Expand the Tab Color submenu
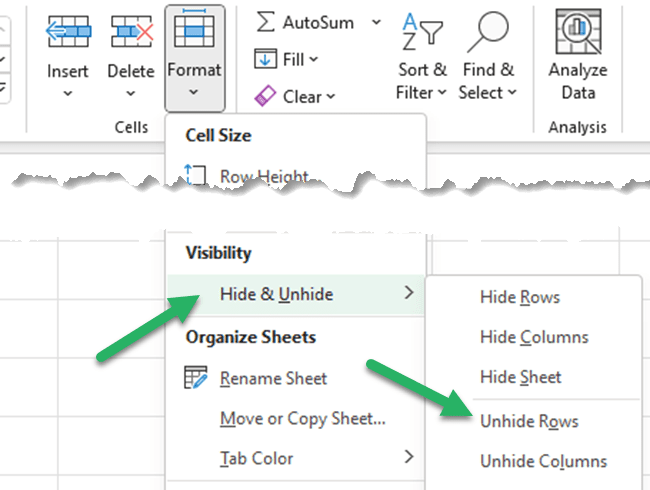Image resolution: width=650 pixels, height=490 pixels. 407,458
